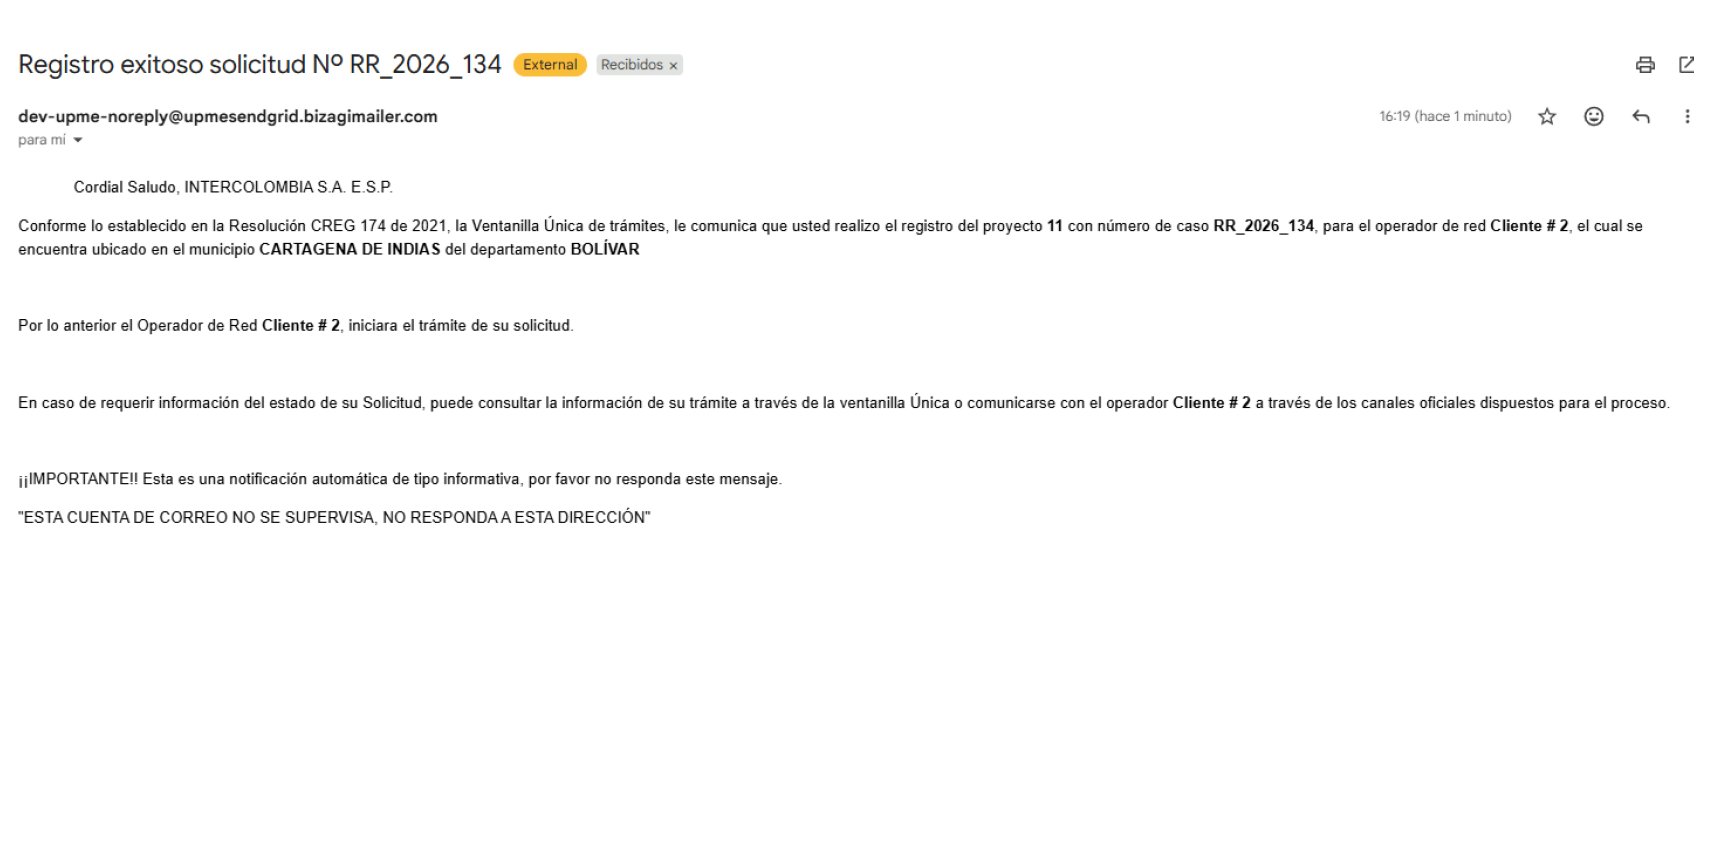Open the email in a new window
This screenshot has width=1709, height=862.
click(x=1687, y=65)
